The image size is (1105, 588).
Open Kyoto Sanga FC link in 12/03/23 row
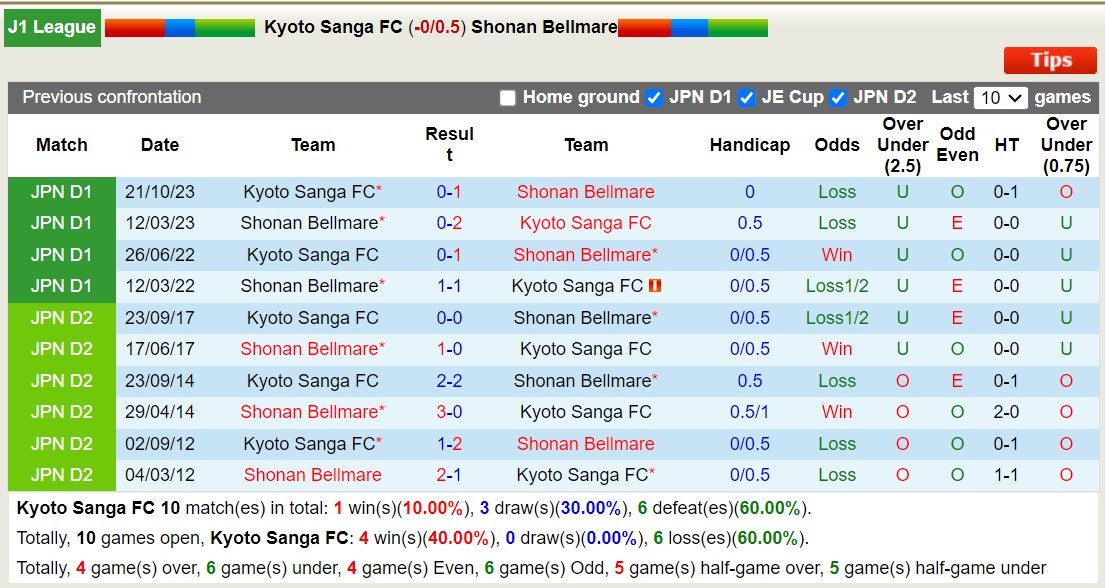click(585, 223)
